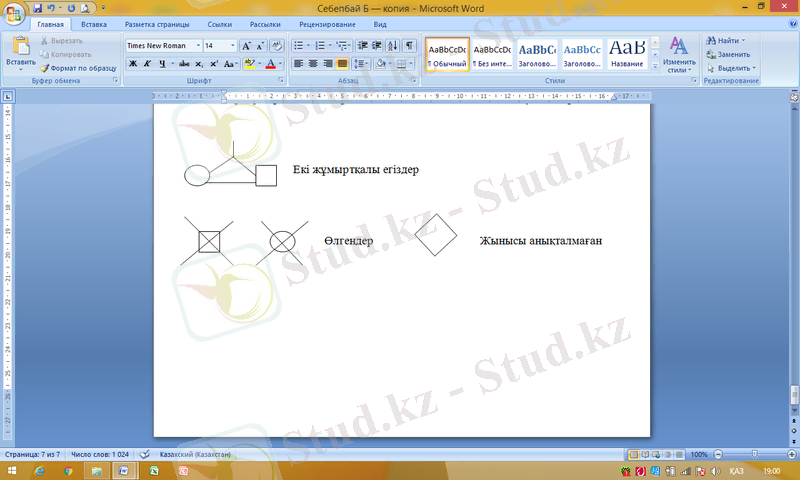Viewport: 800px width, 480px height.
Task: Toggle bold formatting
Action: [x=132, y=63]
